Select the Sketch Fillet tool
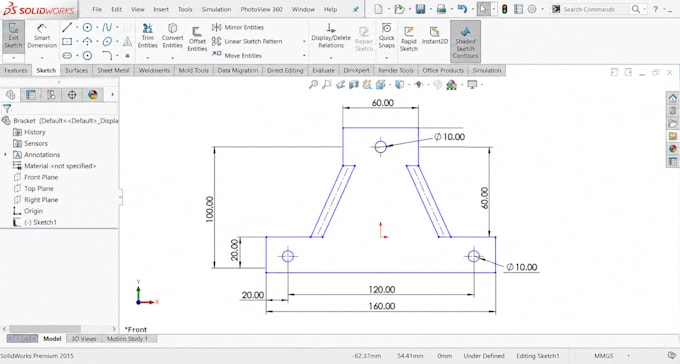680x364 pixels. coord(107,56)
